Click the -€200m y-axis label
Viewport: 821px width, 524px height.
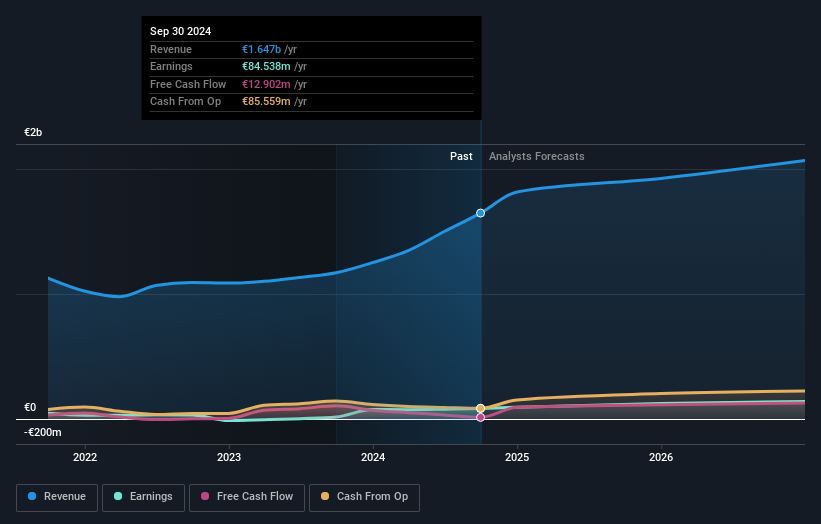42,432
